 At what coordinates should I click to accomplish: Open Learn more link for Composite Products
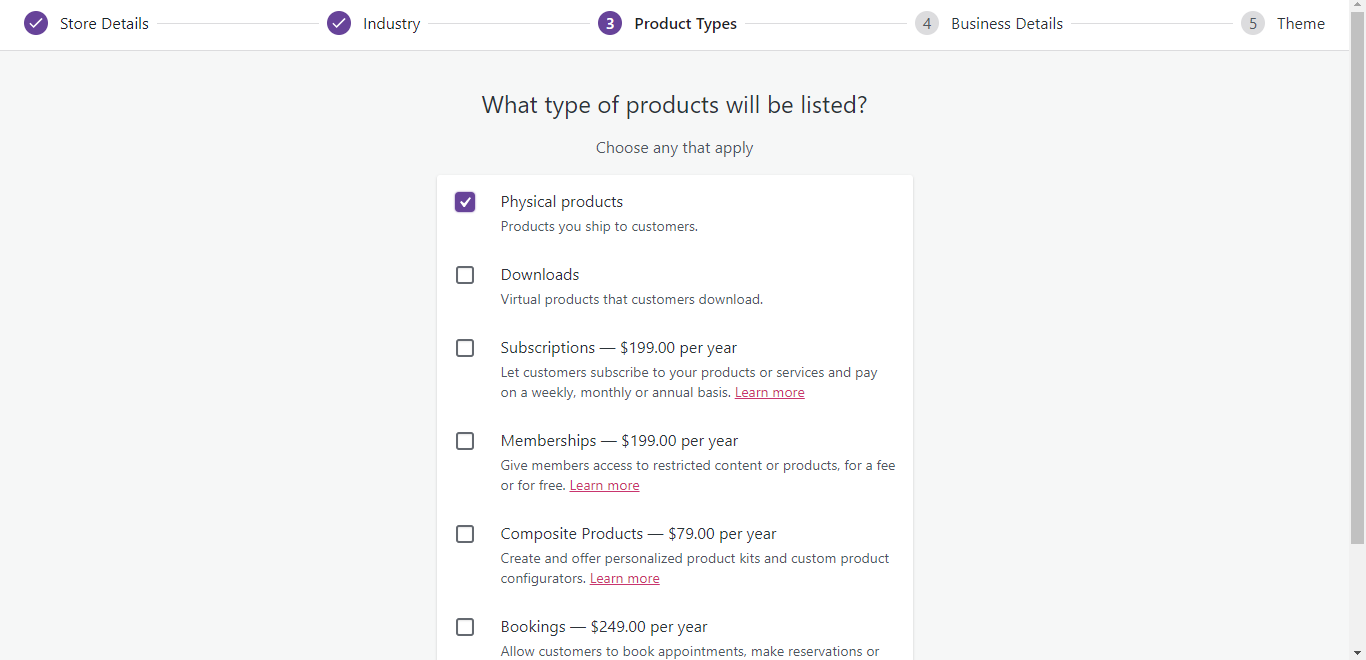coord(624,579)
